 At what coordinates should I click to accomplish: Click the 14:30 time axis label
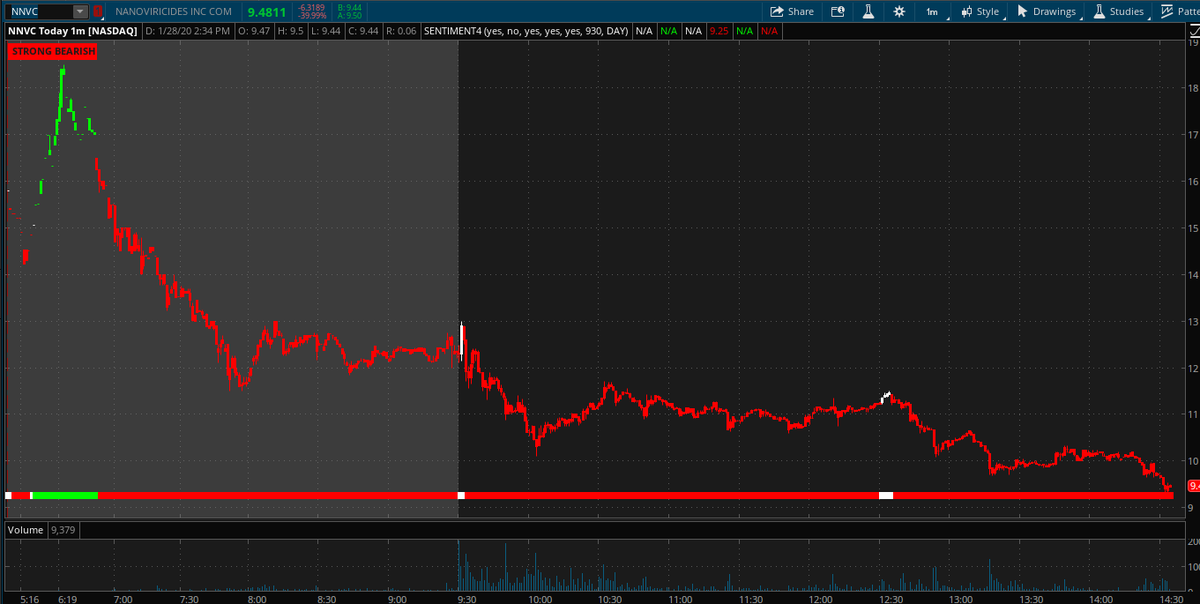[1171, 598]
